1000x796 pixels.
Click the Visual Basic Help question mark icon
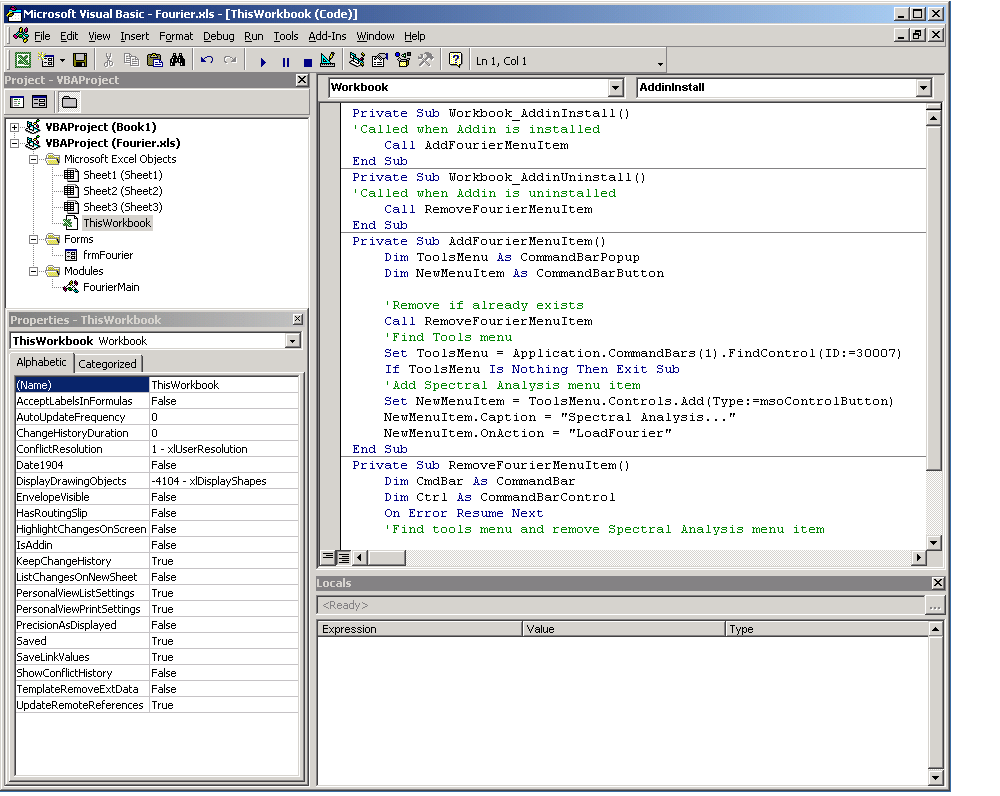[455, 61]
